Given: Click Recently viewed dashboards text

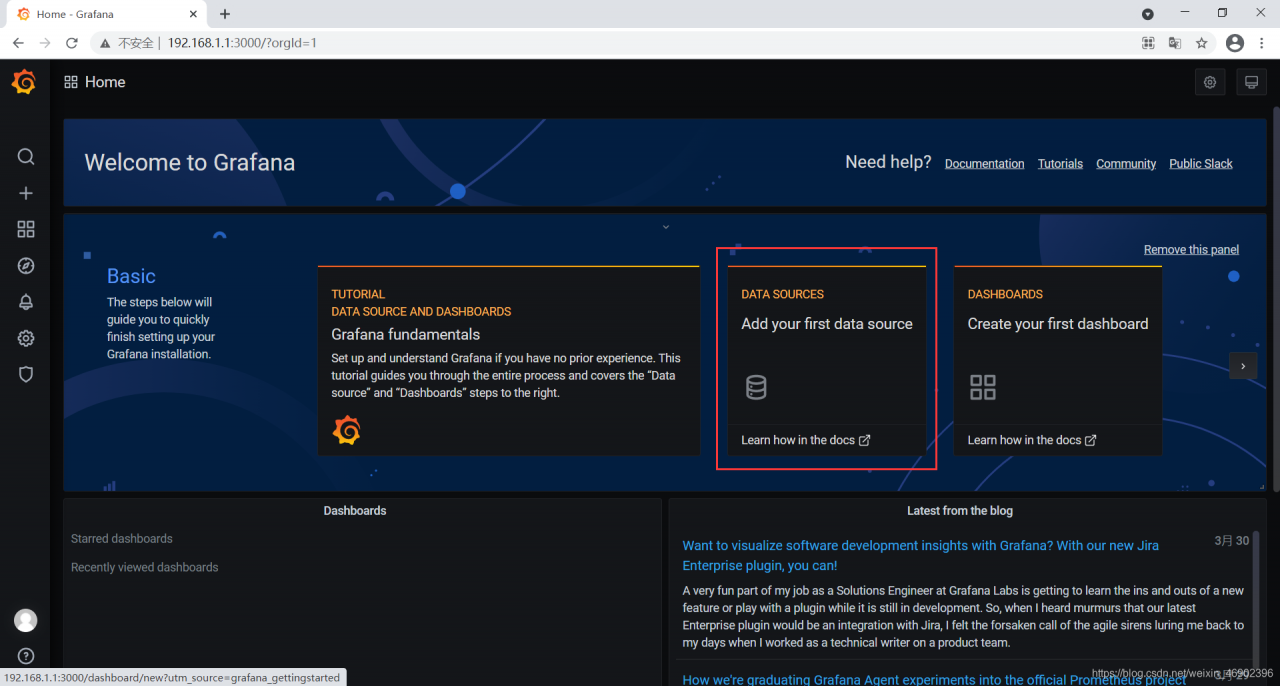Looking at the screenshot, I should coord(144,567).
